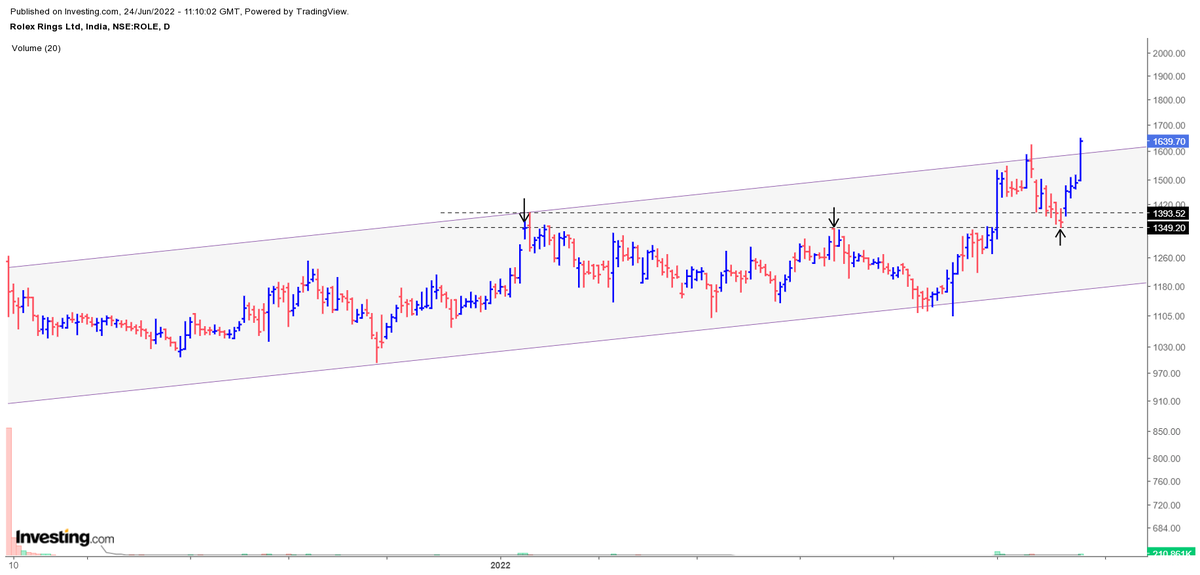The height and width of the screenshot is (575, 1200).
Task: Click the 1260.00 price axis label
Action: tap(1168, 258)
